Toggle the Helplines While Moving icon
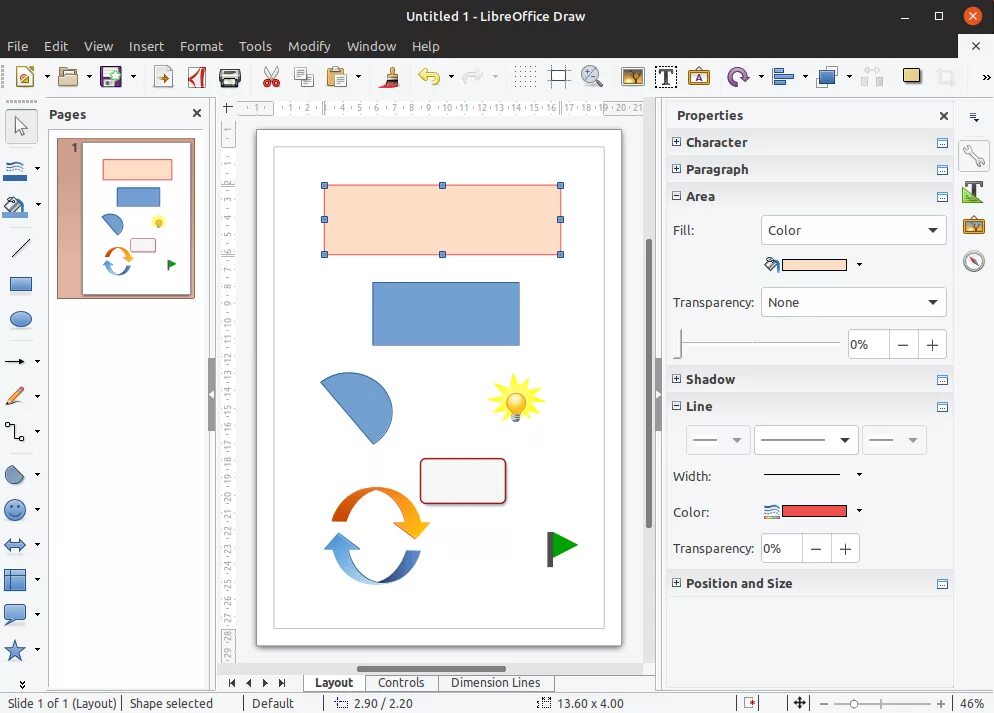Viewport: 994px width, 713px height. 558,77
